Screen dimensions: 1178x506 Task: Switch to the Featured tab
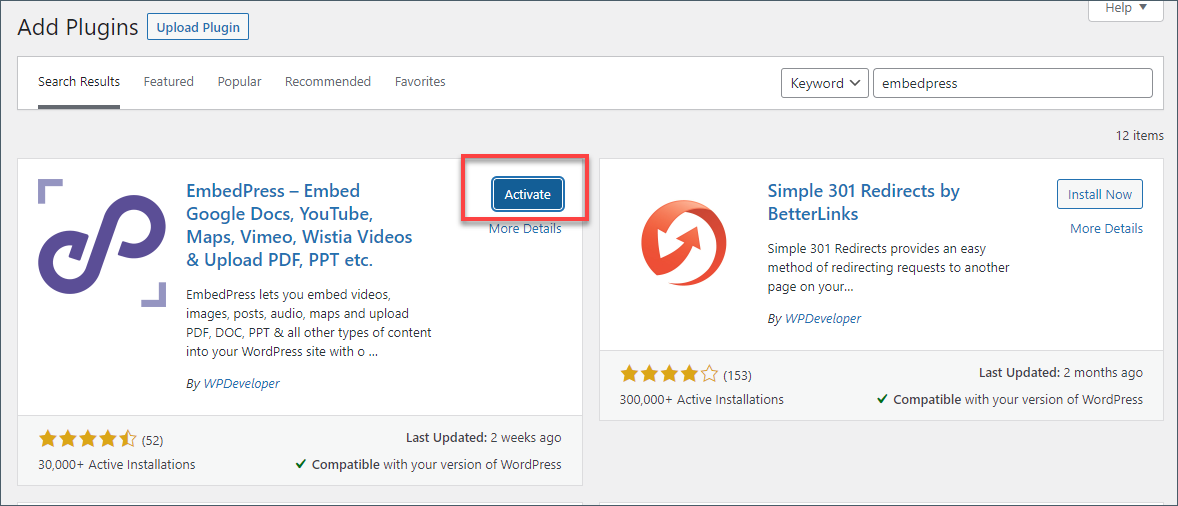click(169, 82)
